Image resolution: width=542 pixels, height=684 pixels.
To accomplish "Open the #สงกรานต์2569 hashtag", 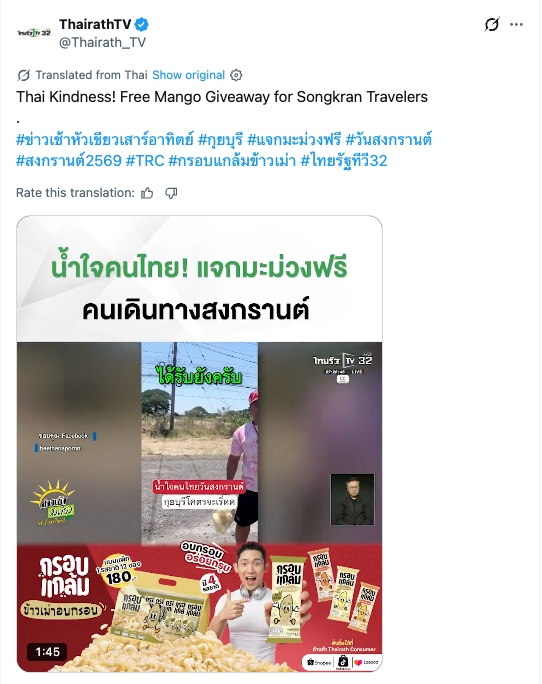I will [69, 161].
